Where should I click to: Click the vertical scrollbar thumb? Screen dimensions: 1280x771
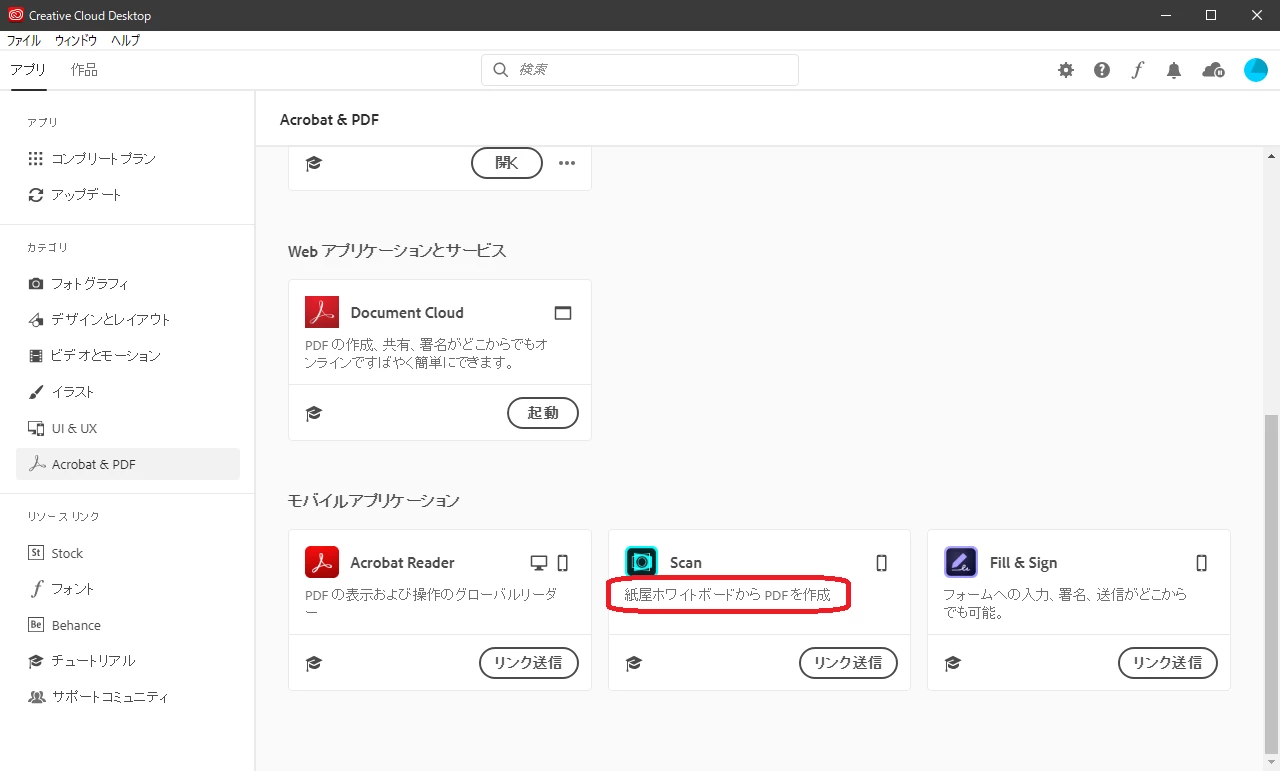coord(1271,584)
